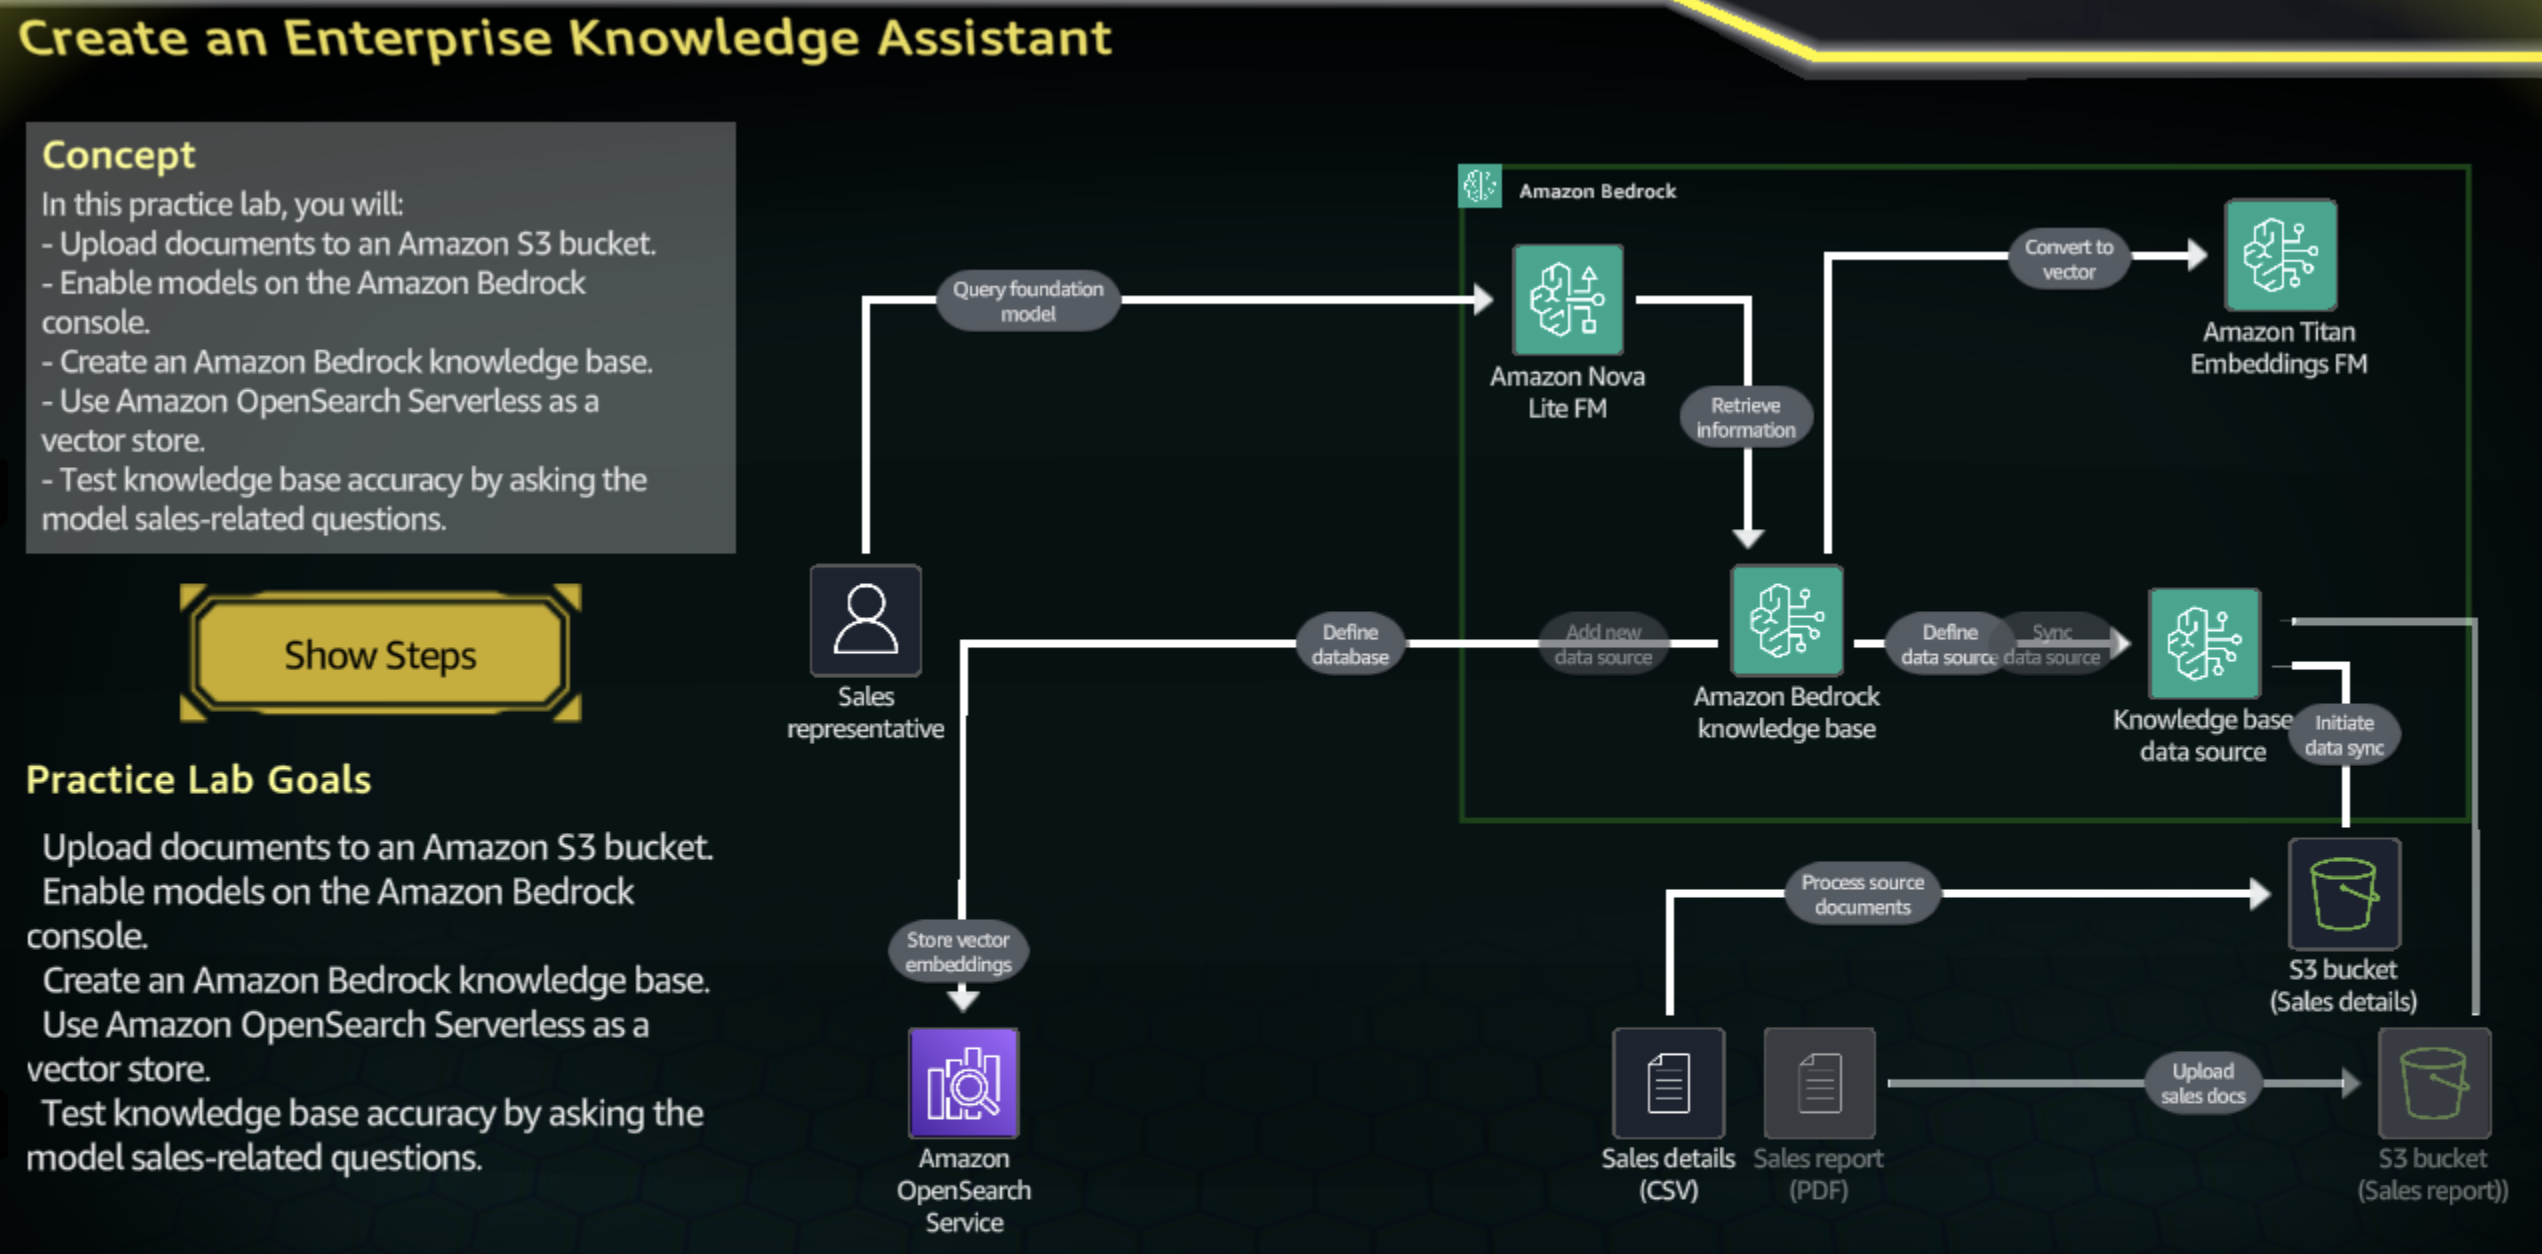2542x1254 pixels.
Task: Click the goal 'Use Amazon OpenSearch Serverless as a vector store'
Action: pyautogui.click(x=338, y=1047)
